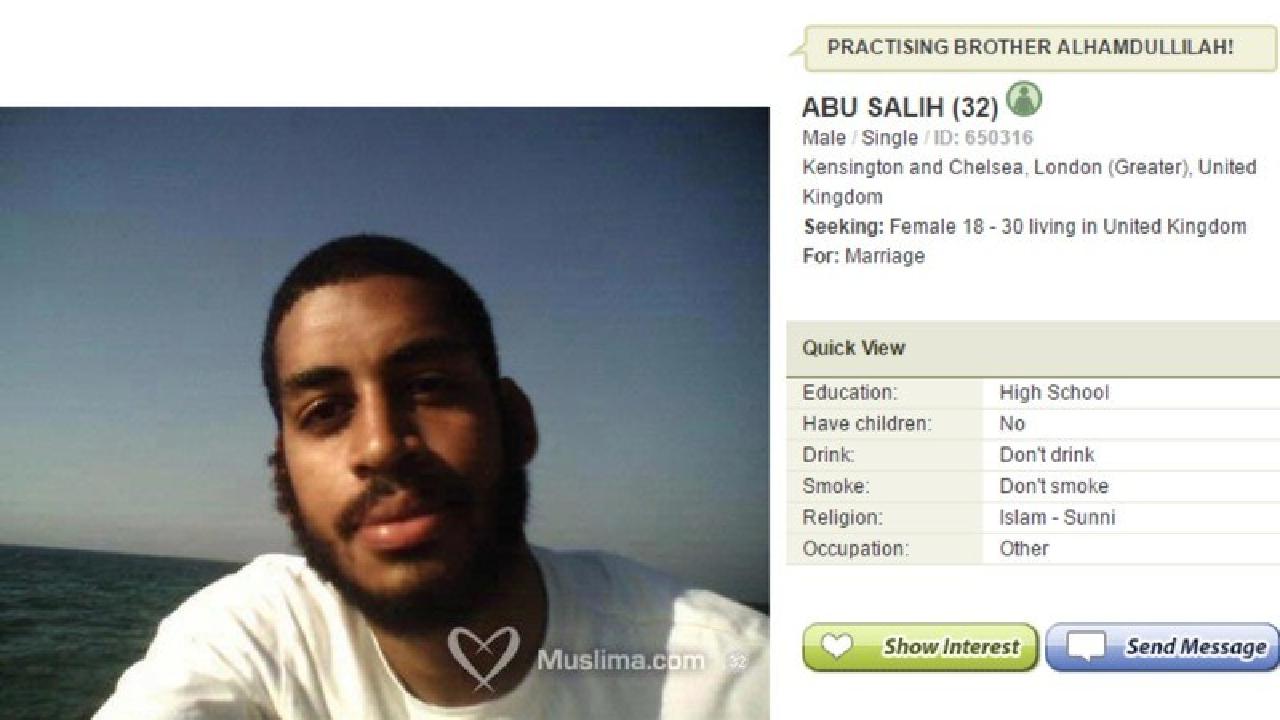Image resolution: width=1280 pixels, height=720 pixels.
Task: Click the profile name ABU SALIH
Action: (873, 108)
